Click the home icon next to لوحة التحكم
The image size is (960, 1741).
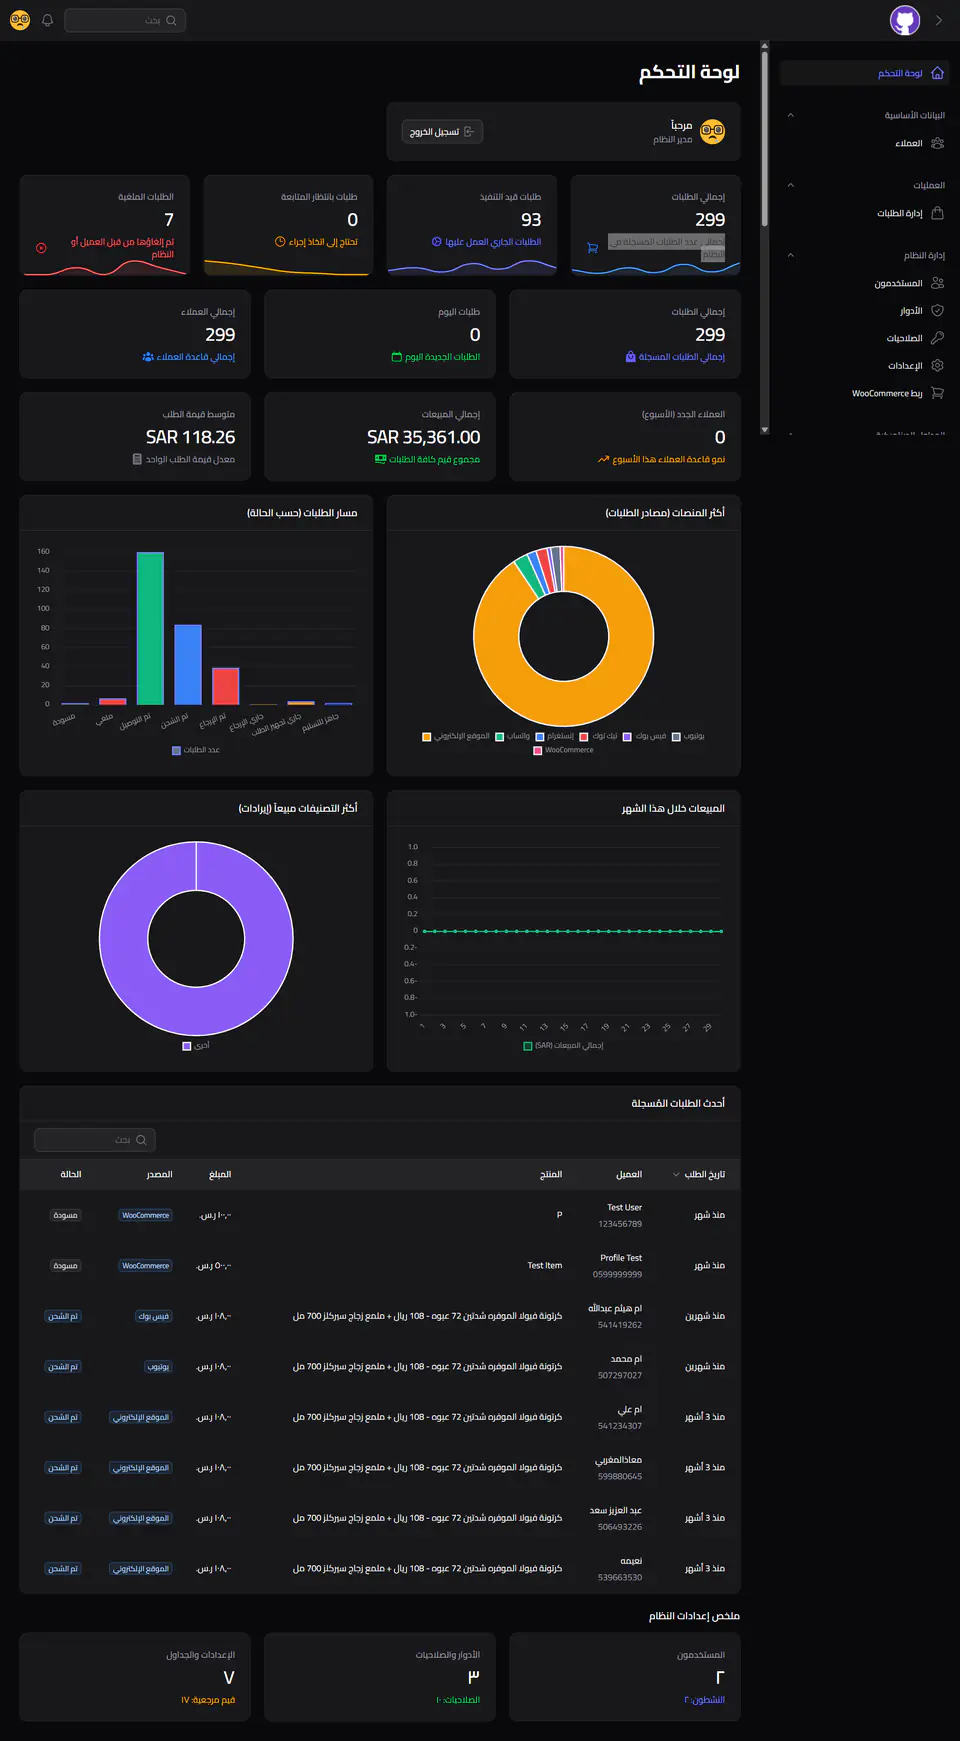[937, 73]
